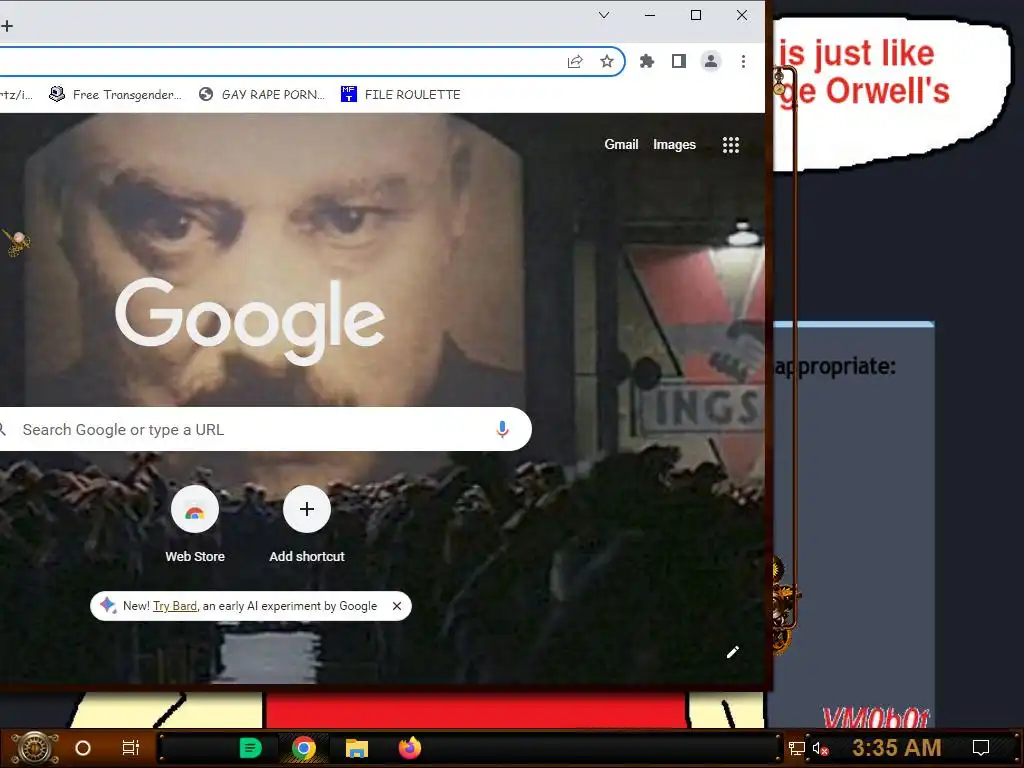Expand the Chrome tab search chevron

click(x=604, y=15)
